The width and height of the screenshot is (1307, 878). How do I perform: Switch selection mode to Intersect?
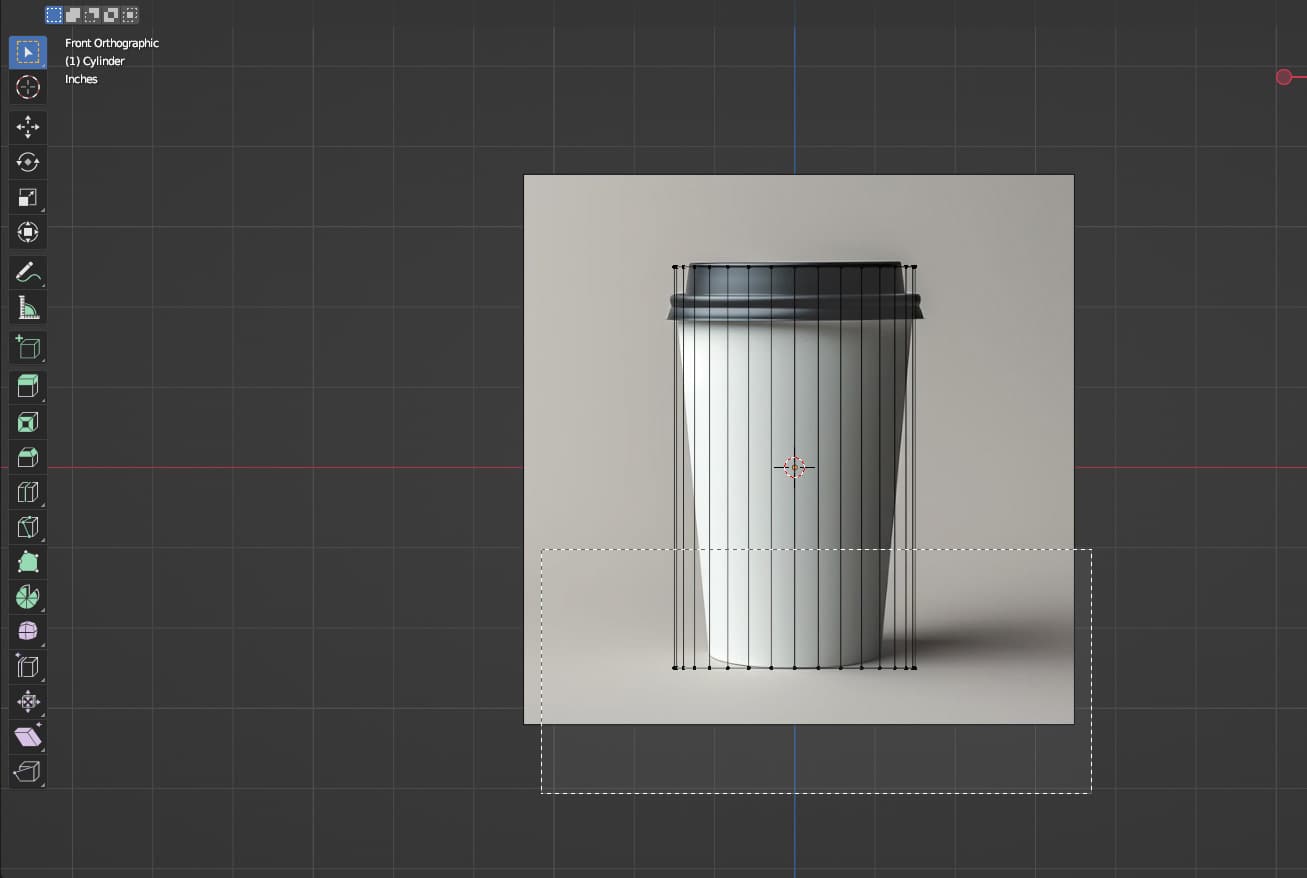(x=130, y=15)
